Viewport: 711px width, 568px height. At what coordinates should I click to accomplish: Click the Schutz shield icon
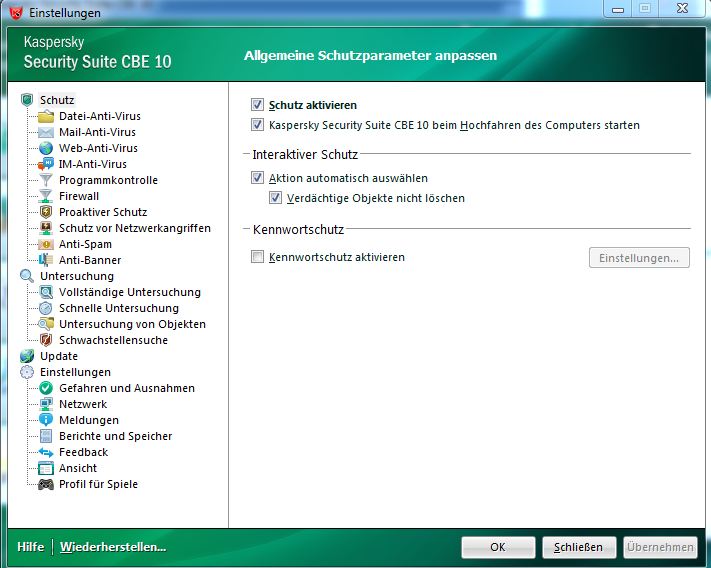[27, 100]
